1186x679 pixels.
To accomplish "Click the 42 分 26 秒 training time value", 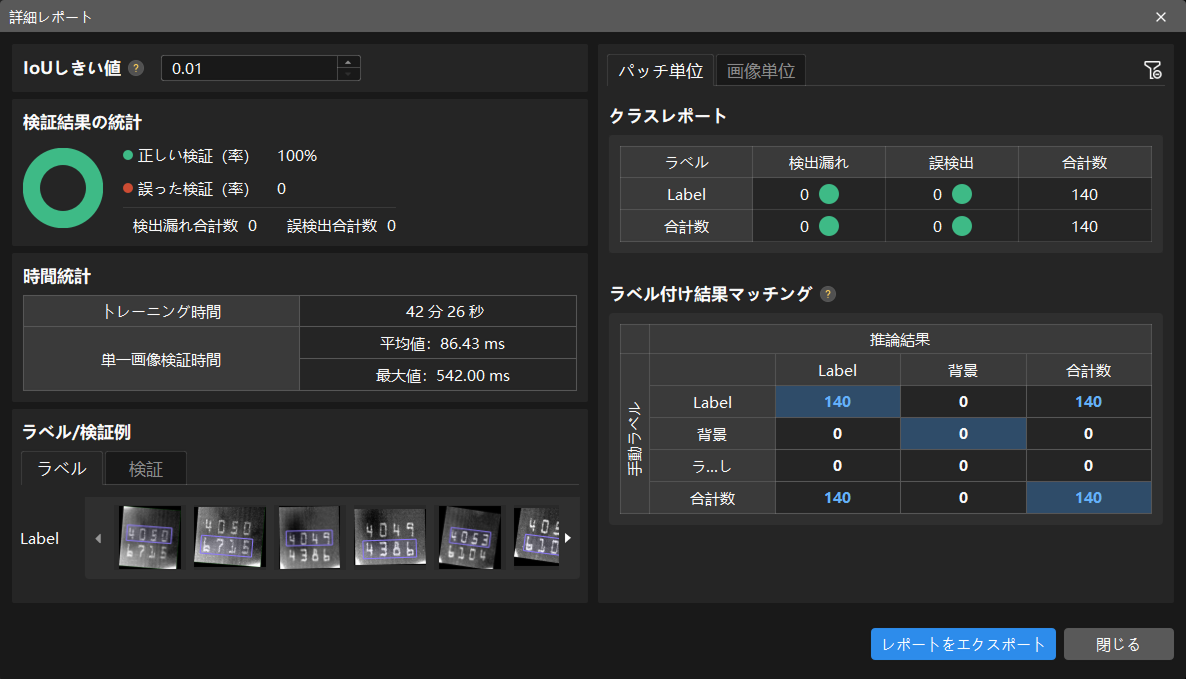I will click(x=445, y=312).
